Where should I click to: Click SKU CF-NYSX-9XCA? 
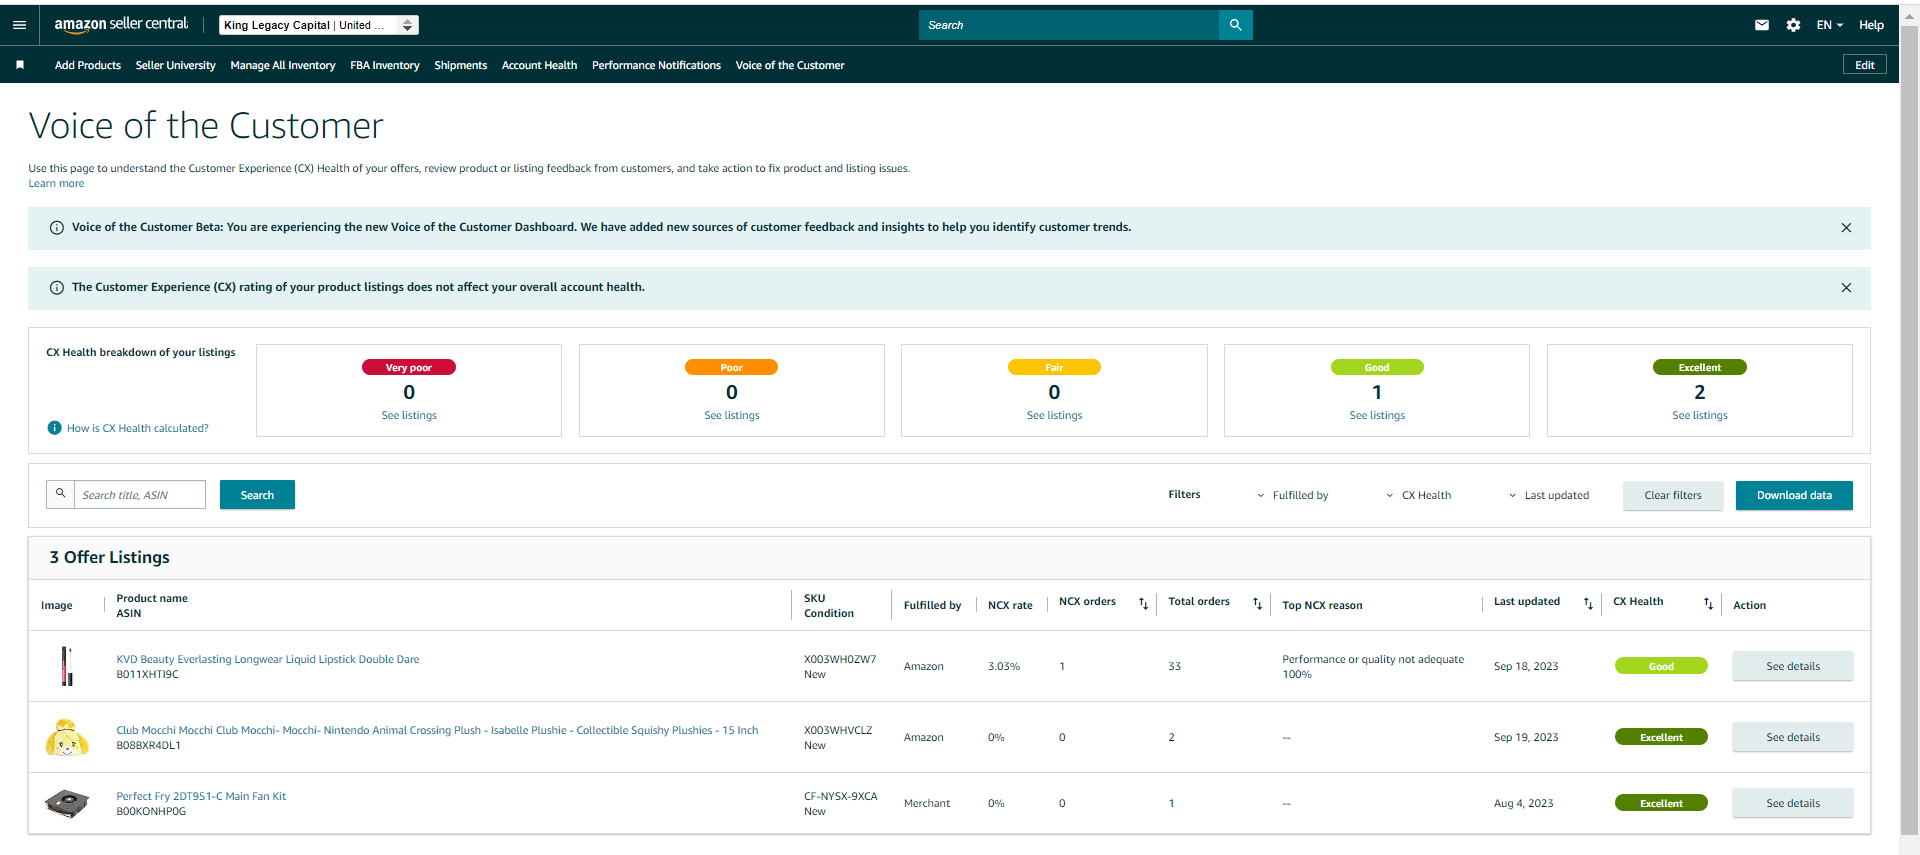coord(841,796)
